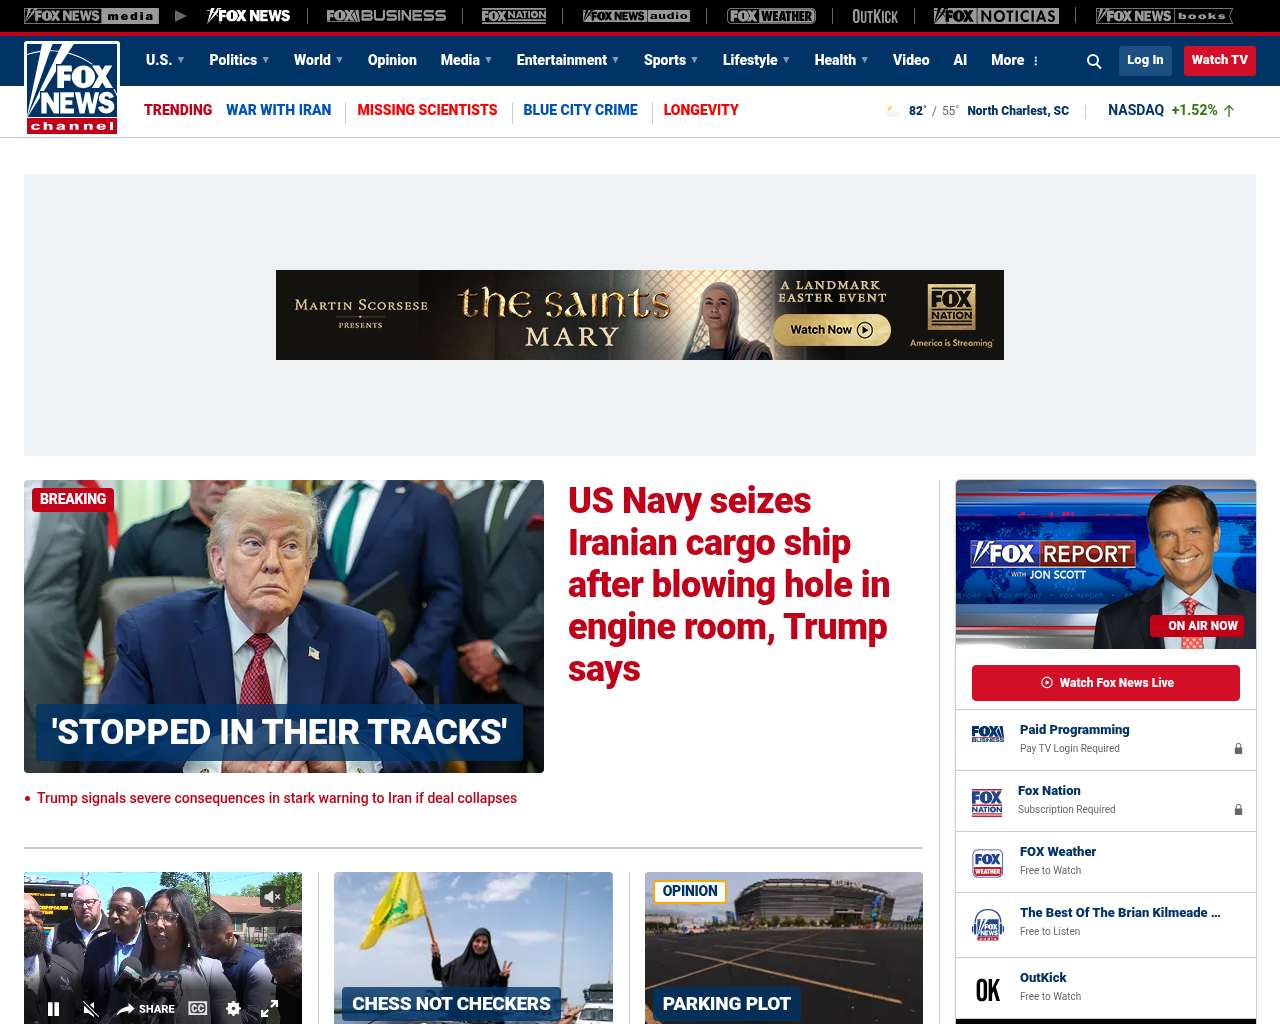Viewport: 1280px width, 1024px height.
Task: Open the Trump 'Stopped in Their Tracks' photo
Action: [x=284, y=626]
